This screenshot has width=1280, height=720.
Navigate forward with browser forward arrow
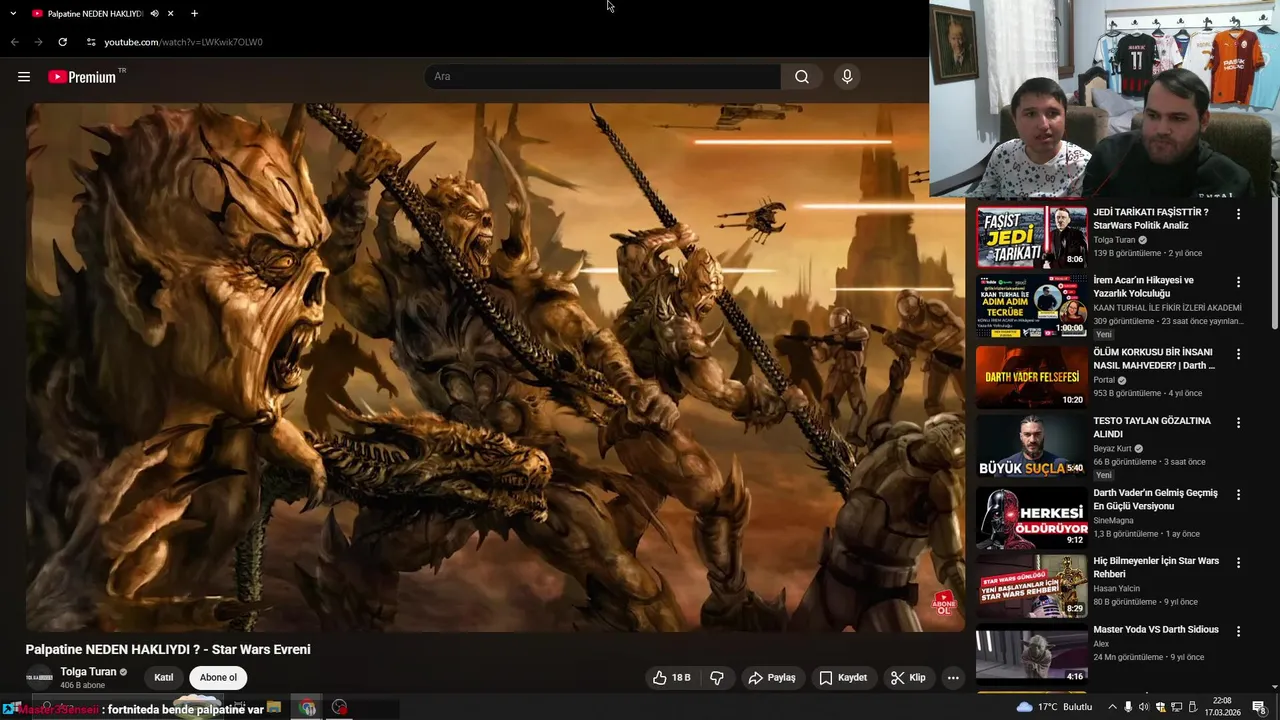pos(38,42)
